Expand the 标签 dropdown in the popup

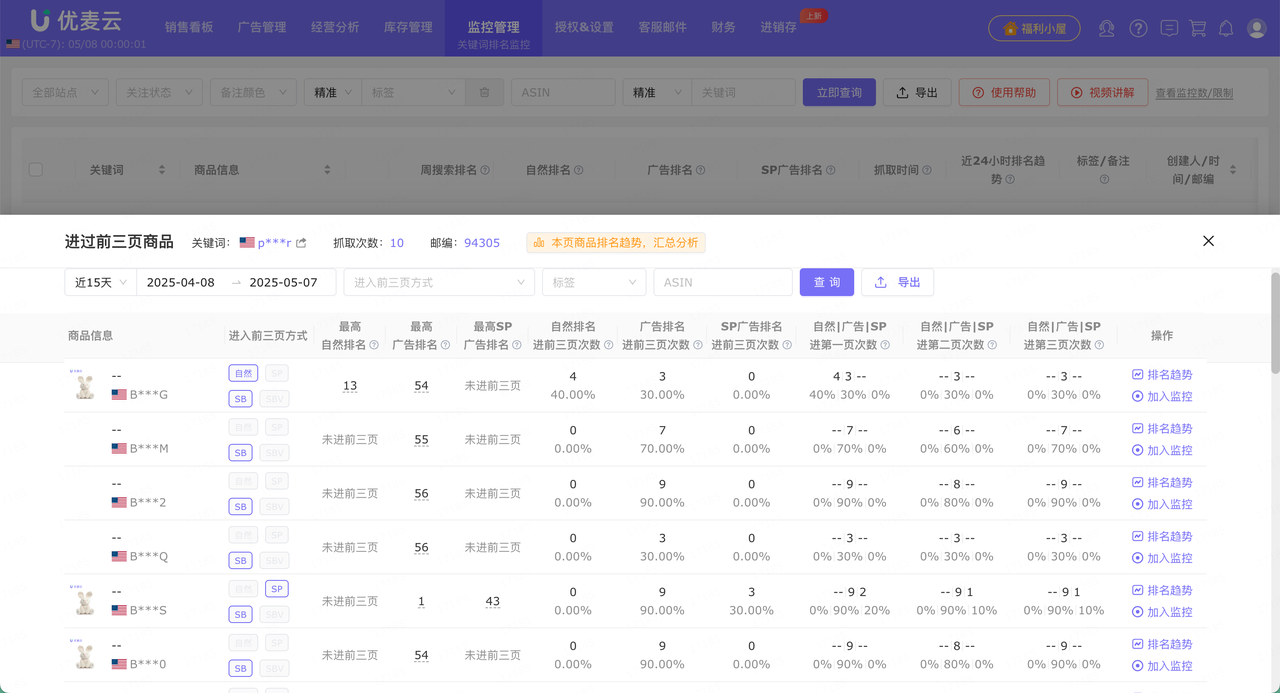(x=593, y=283)
